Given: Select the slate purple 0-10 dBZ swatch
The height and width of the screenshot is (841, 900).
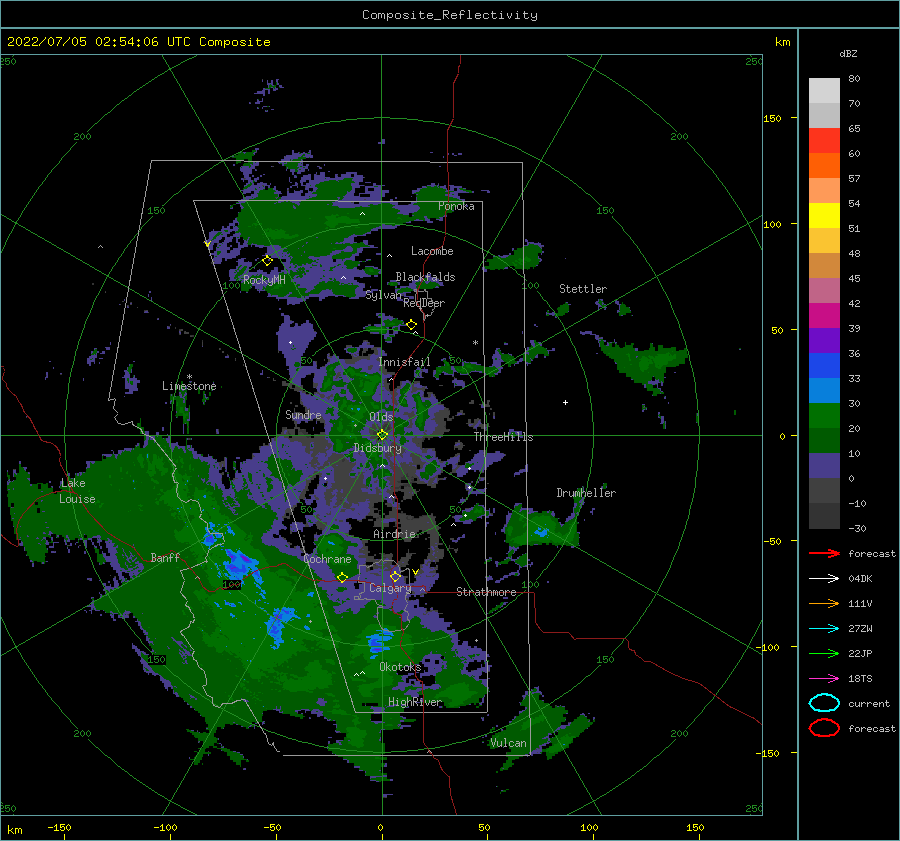Looking at the screenshot, I should [824, 466].
